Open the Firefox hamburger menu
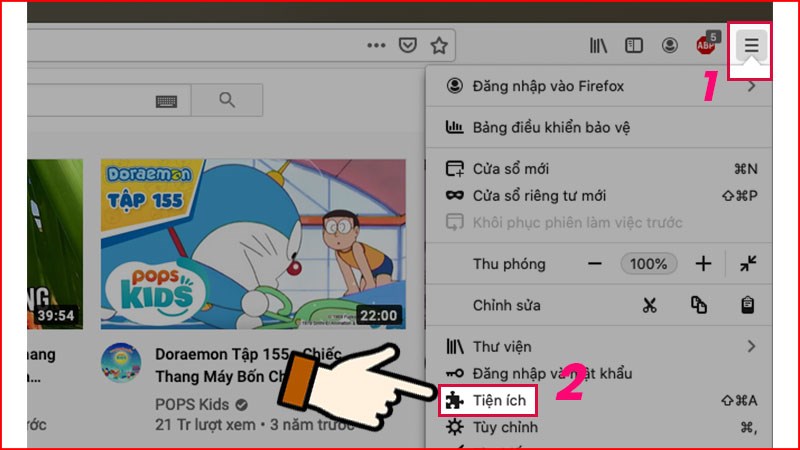This screenshot has width=800, height=450. point(751,45)
